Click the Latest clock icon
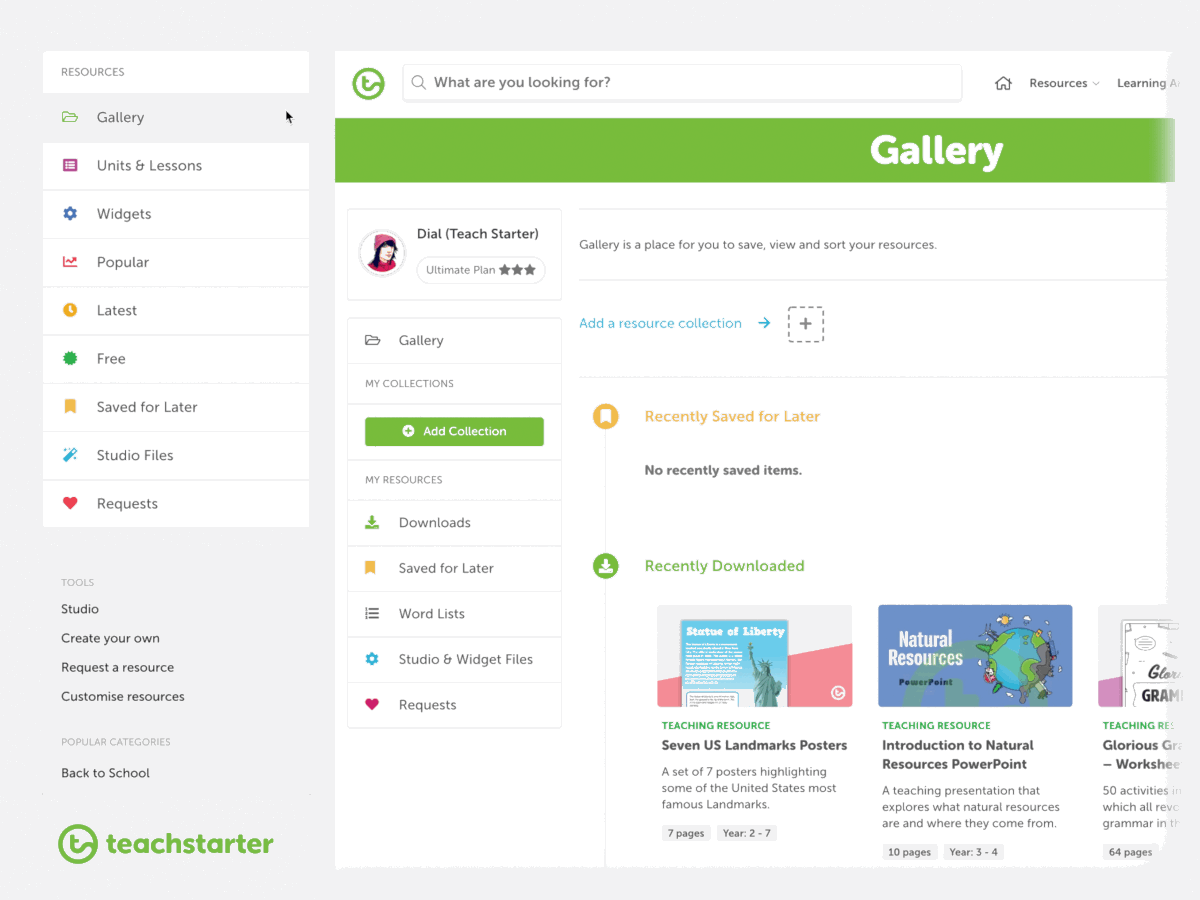The width and height of the screenshot is (1200, 900). (70, 310)
